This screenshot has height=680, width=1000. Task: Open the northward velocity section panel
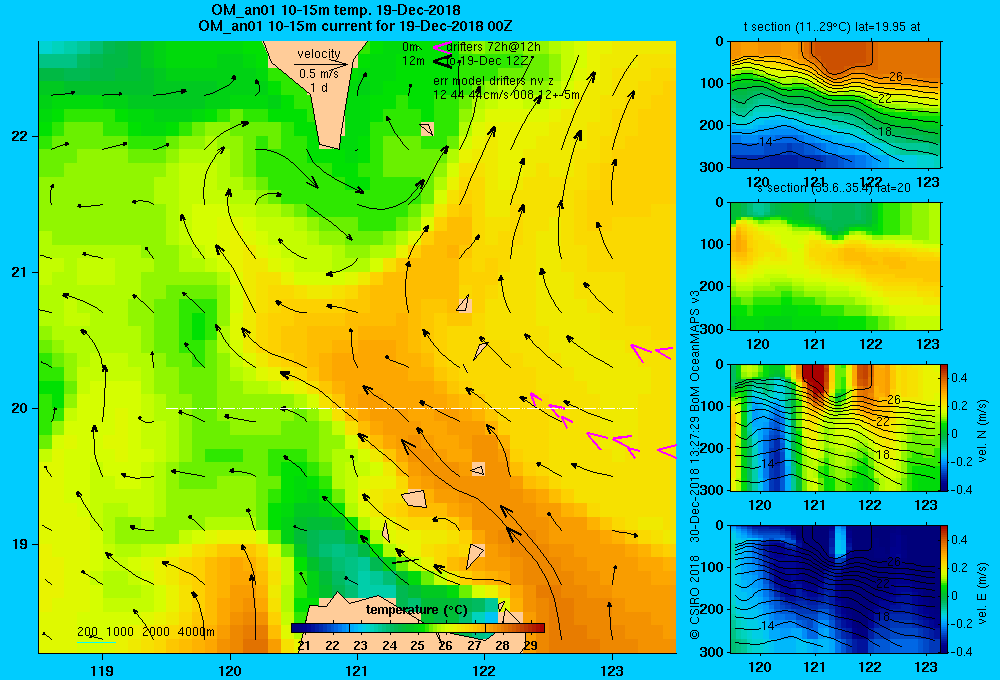835,427
